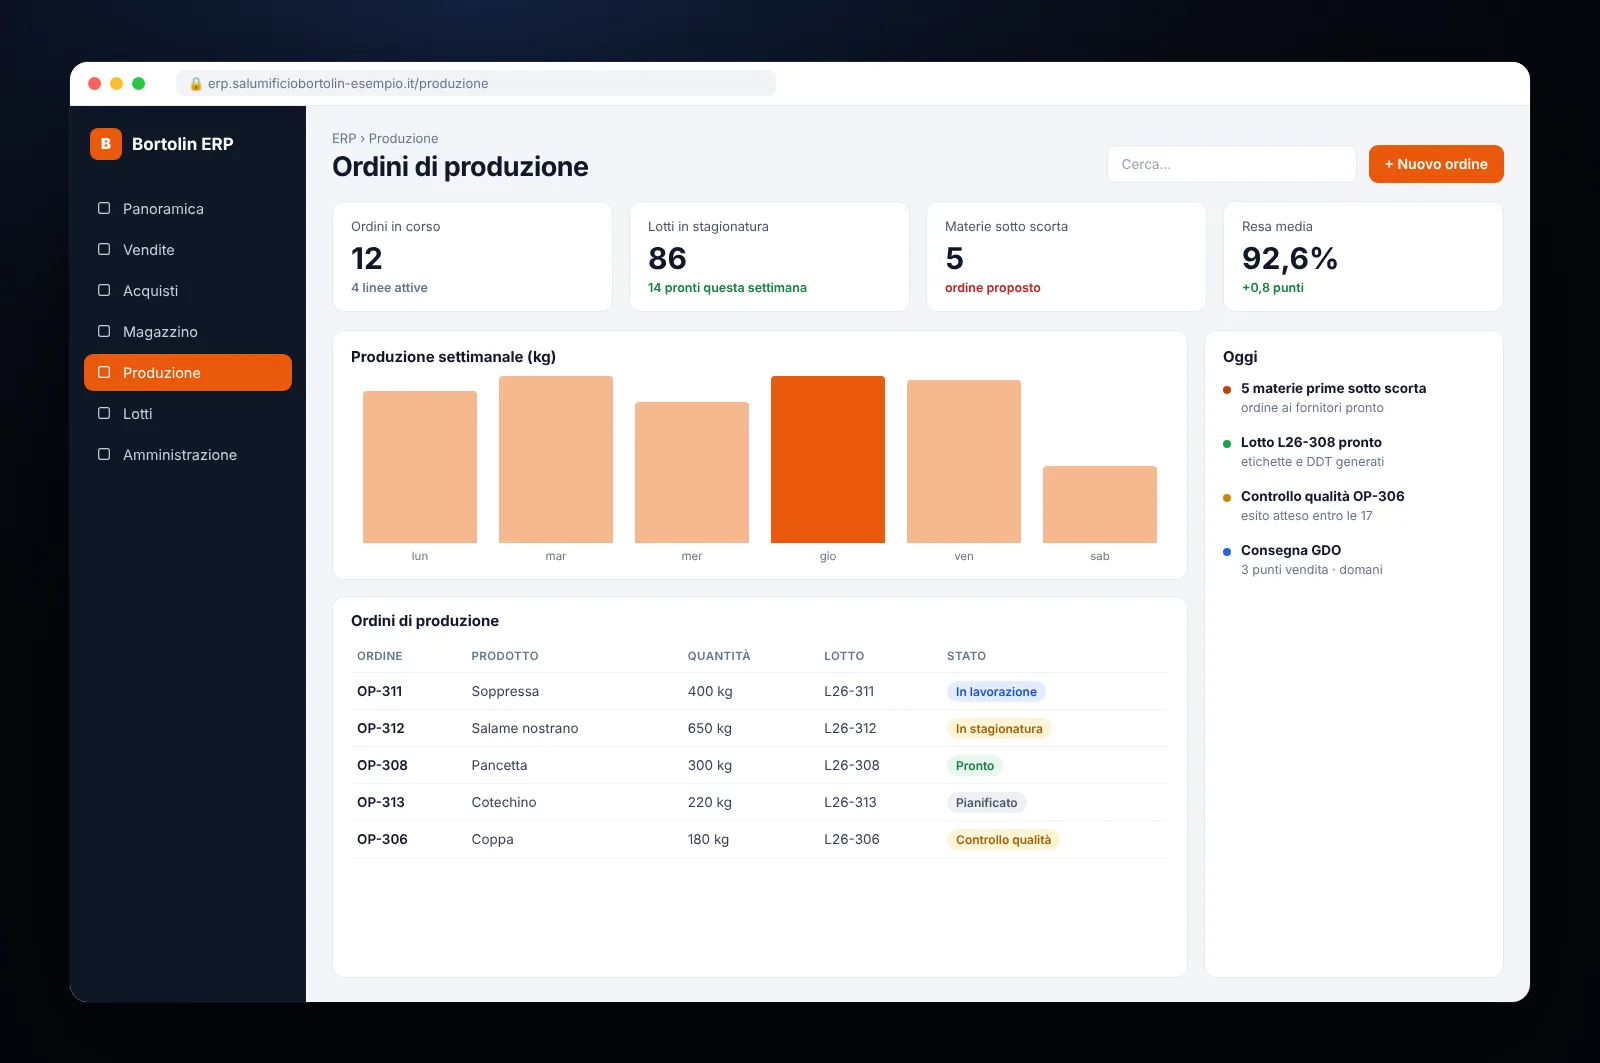The height and width of the screenshot is (1063, 1600).
Task: Select the highlighted gio bar in chart
Action: tap(828, 460)
